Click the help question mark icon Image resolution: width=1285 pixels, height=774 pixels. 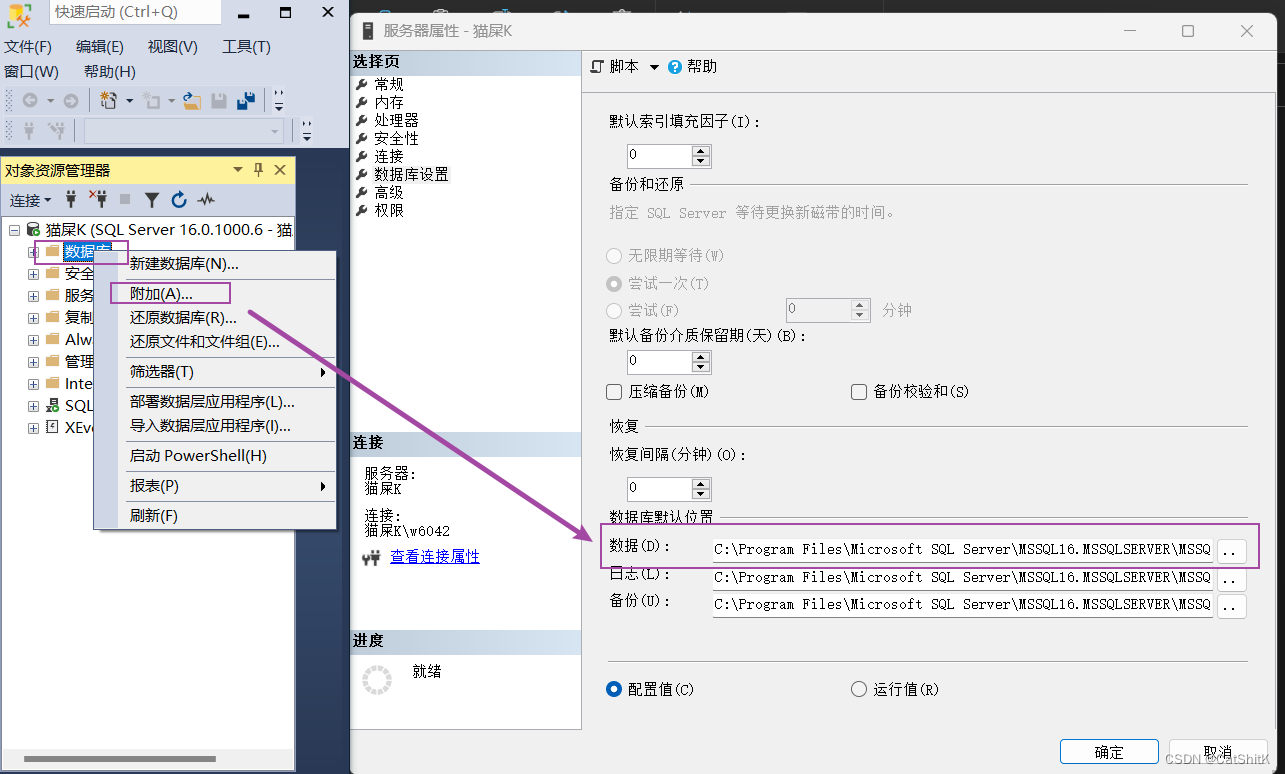point(675,67)
